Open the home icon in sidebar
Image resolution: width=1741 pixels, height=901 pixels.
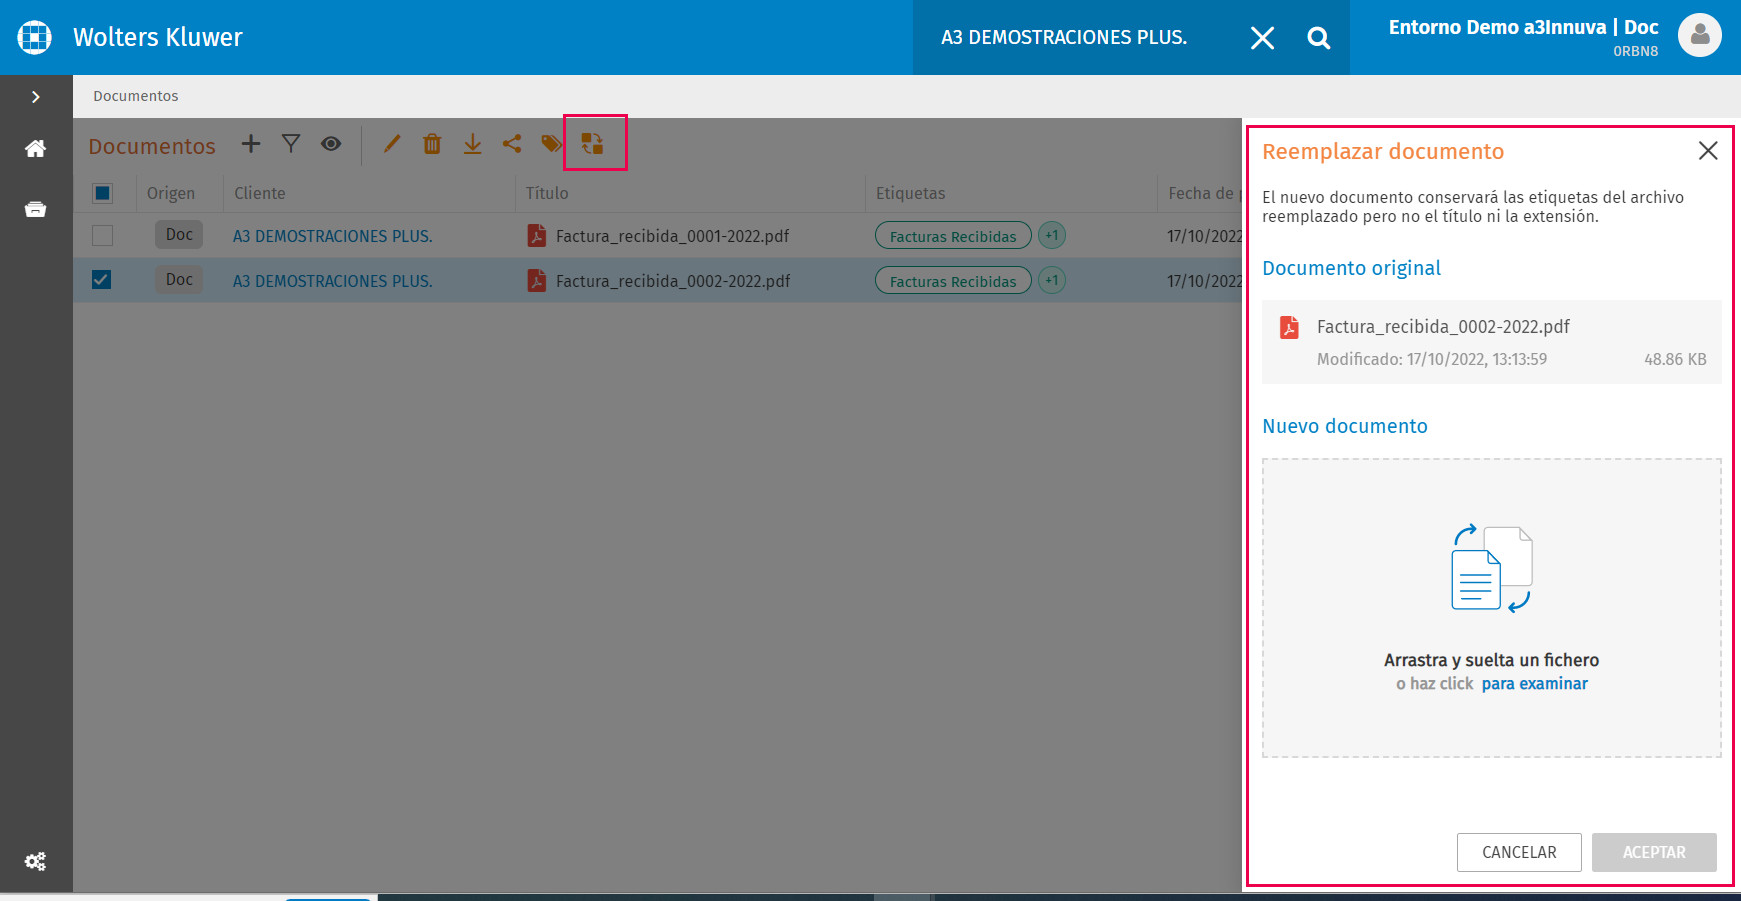click(36, 149)
